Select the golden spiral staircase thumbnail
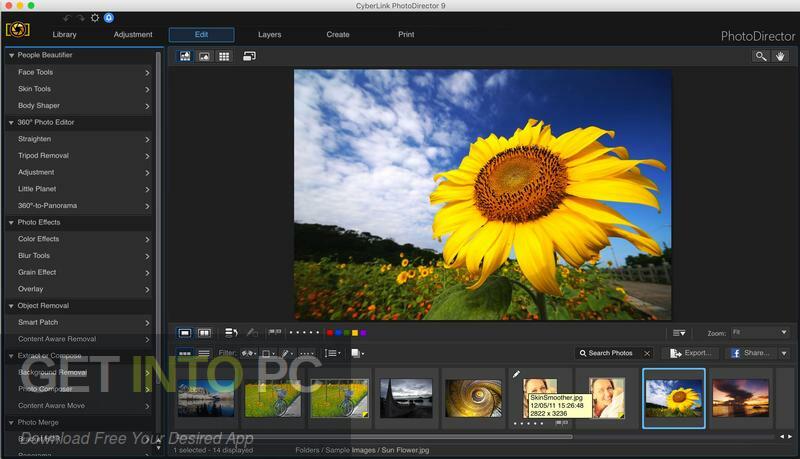This screenshot has height=459, width=800. coord(473,398)
